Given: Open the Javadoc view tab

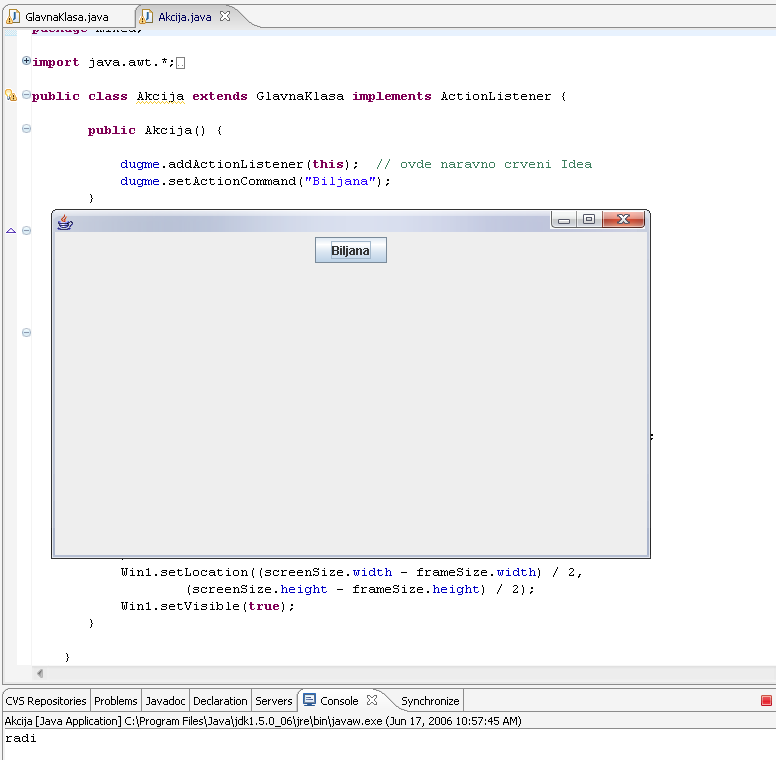Looking at the screenshot, I should 165,701.
